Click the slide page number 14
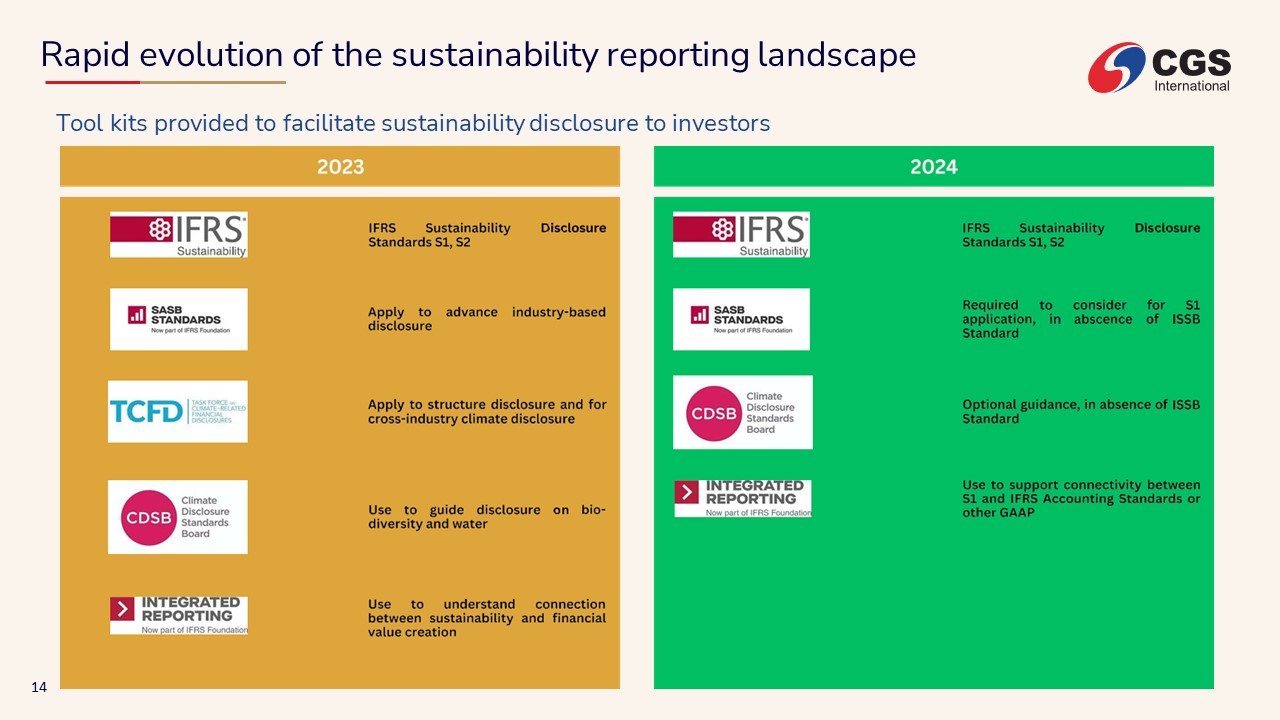 coord(40,687)
